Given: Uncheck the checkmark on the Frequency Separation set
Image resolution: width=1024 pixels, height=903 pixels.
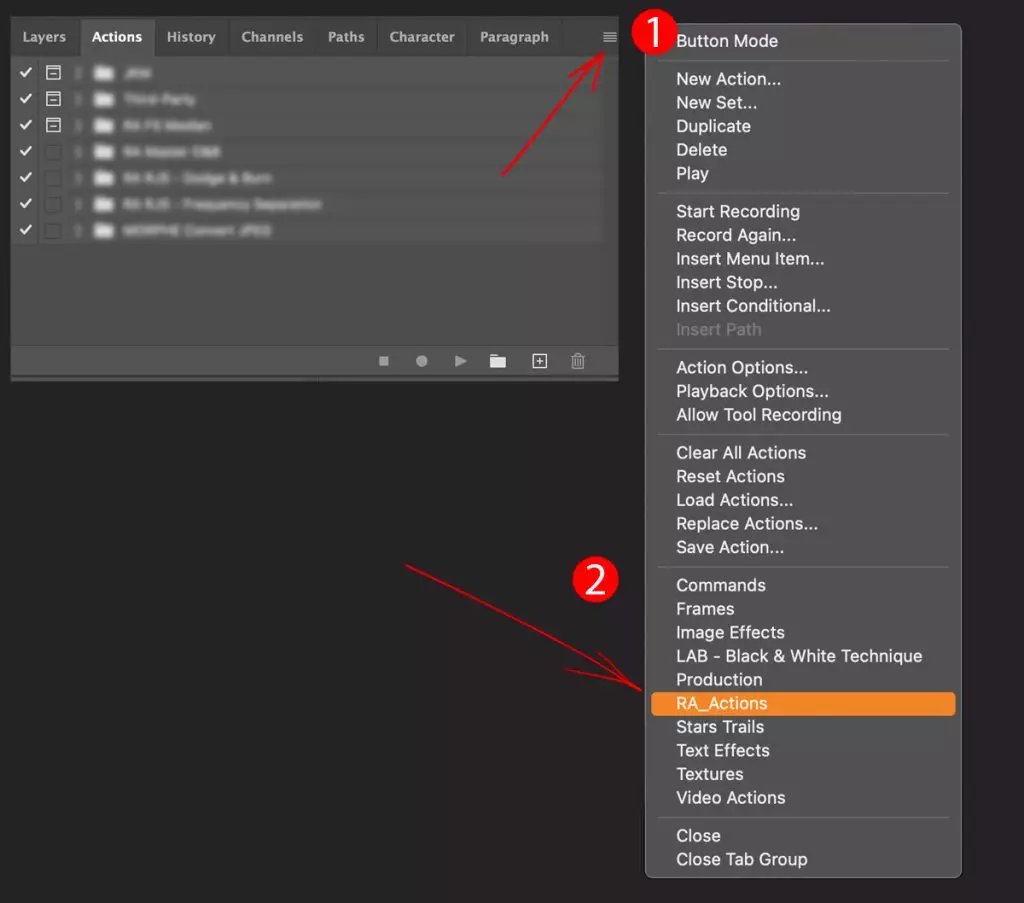Looking at the screenshot, I should point(25,204).
